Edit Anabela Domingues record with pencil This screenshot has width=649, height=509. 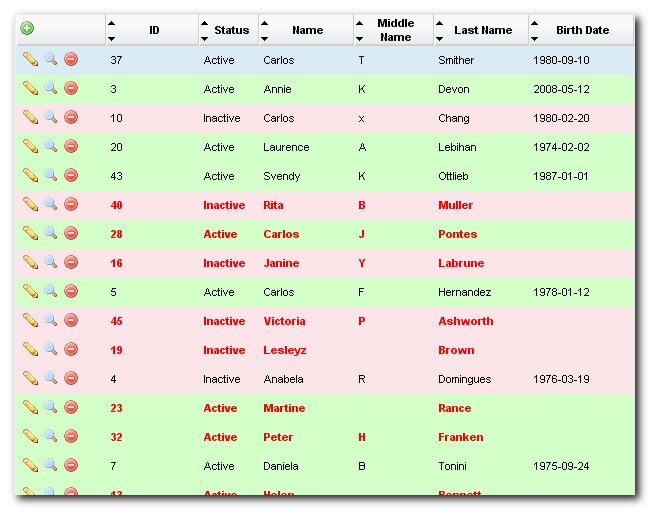(31, 378)
